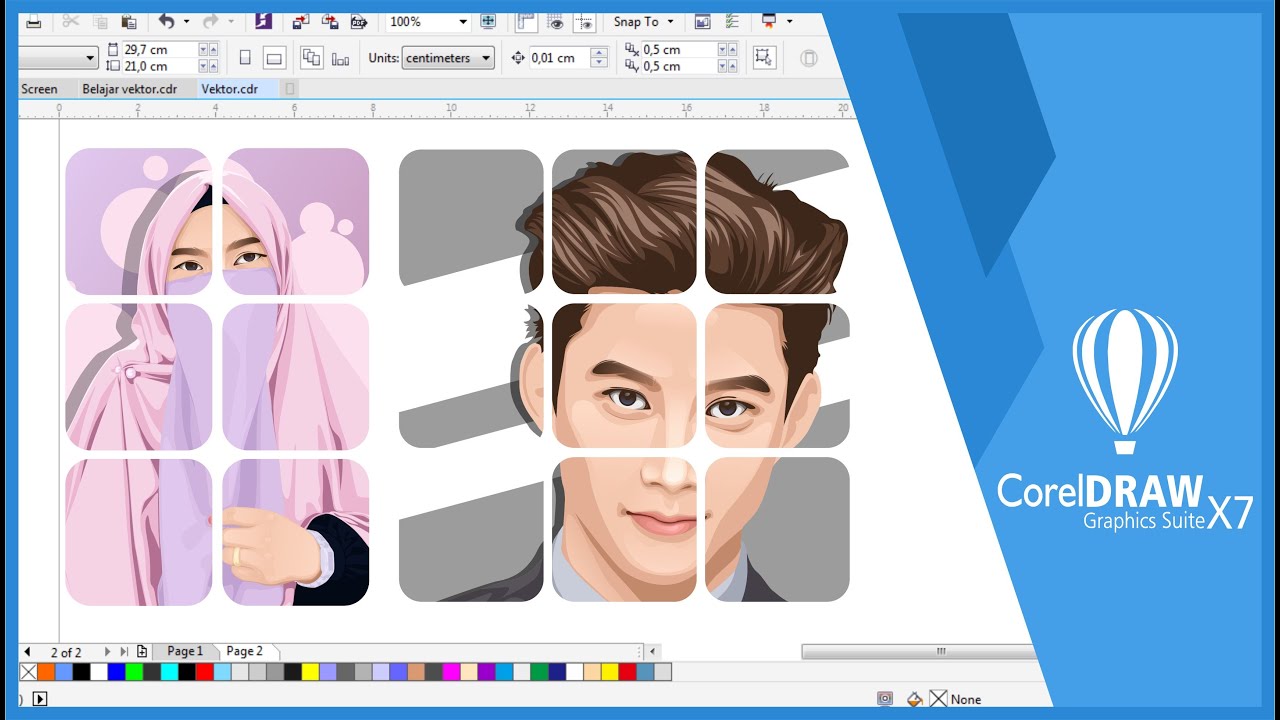
Task: Apply layout to all pages button
Action: [311, 58]
